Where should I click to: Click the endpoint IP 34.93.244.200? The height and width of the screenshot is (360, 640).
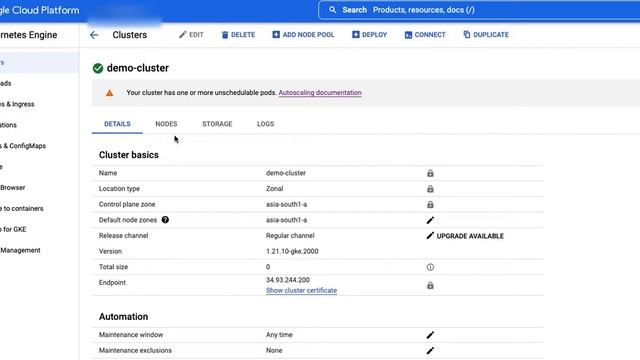point(288,280)
